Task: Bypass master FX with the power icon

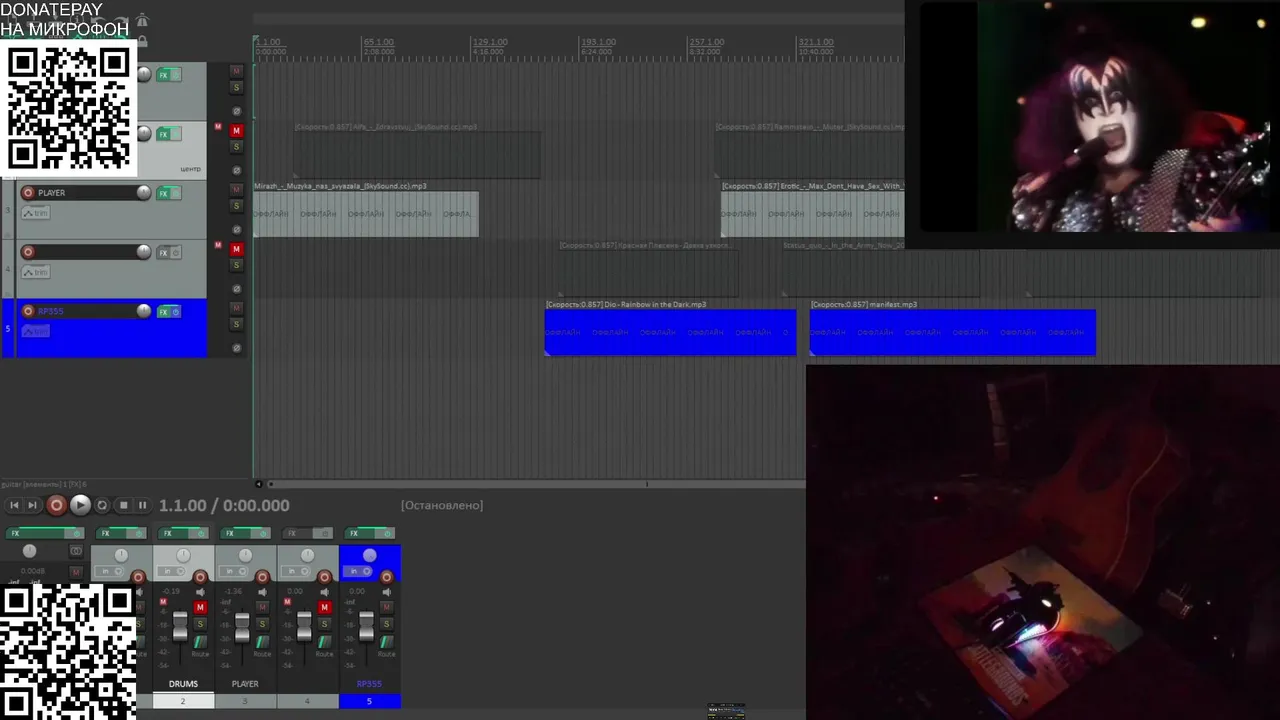Action: 76,533
